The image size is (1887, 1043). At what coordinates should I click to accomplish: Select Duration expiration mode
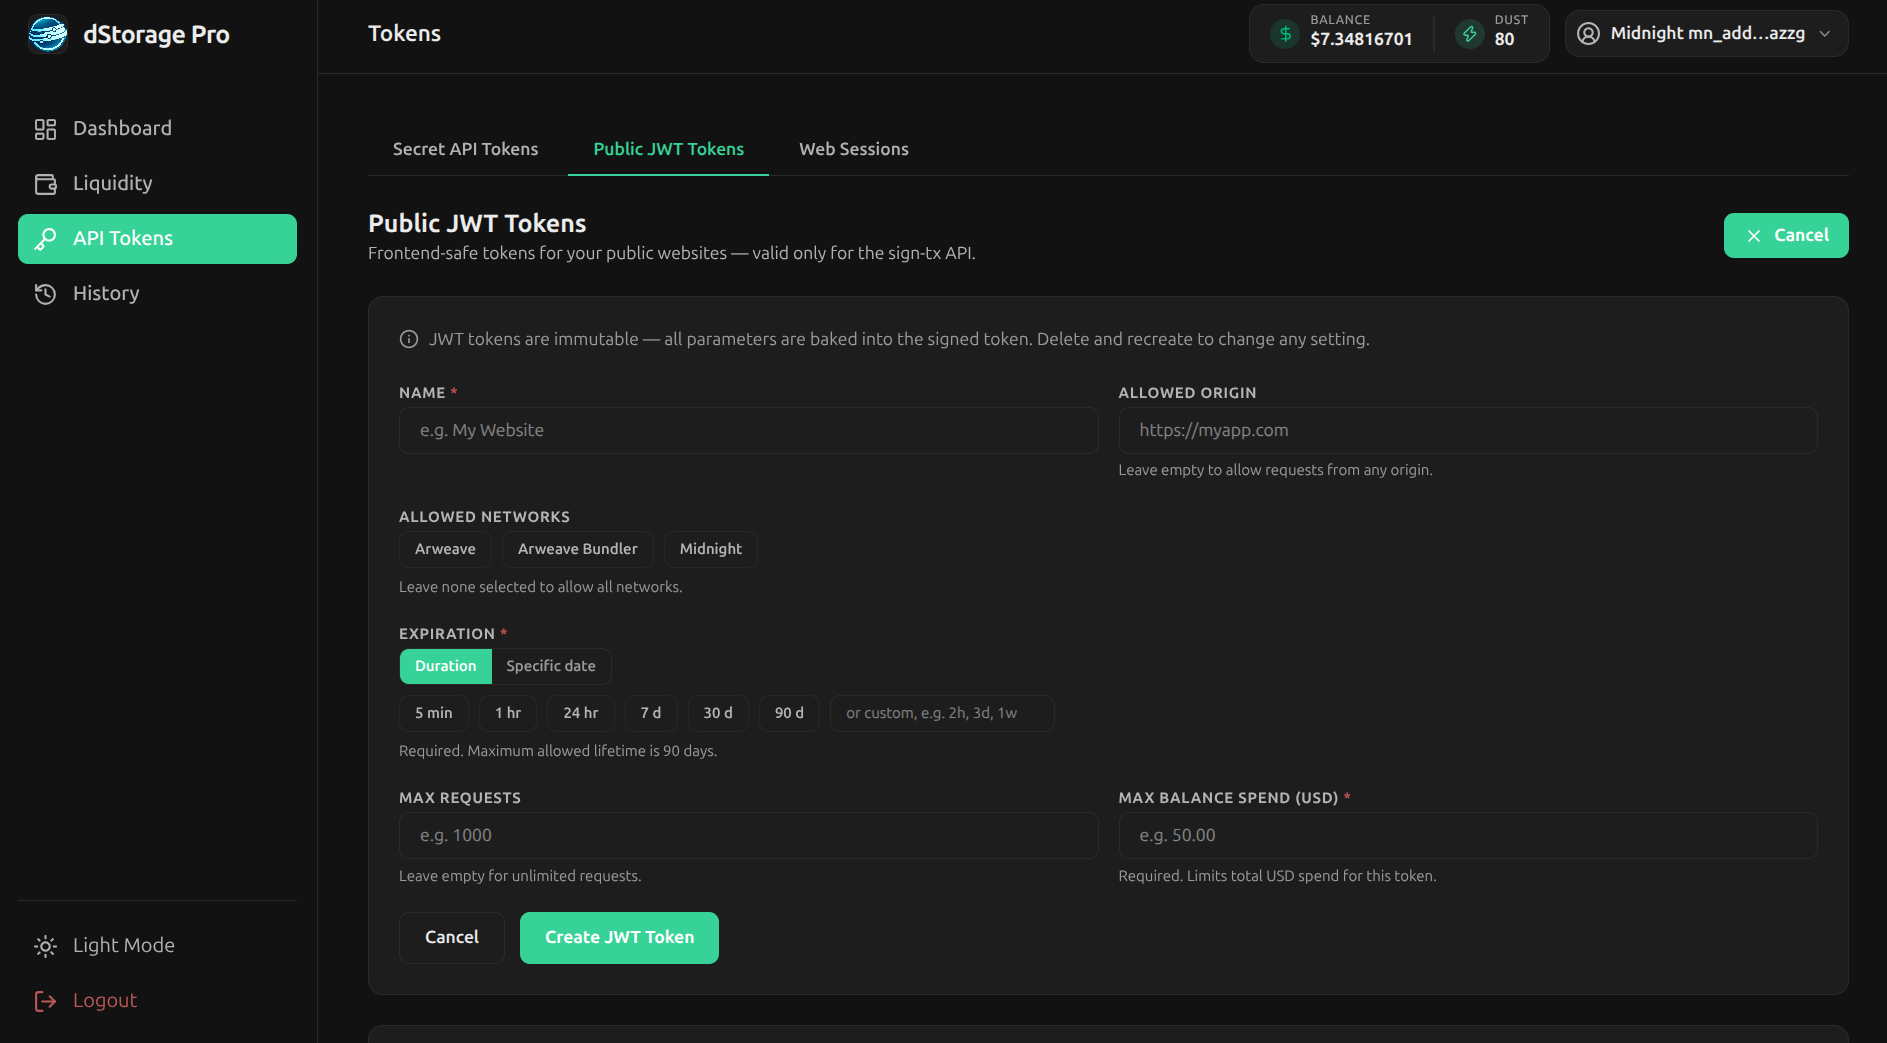tap(446, 666)
